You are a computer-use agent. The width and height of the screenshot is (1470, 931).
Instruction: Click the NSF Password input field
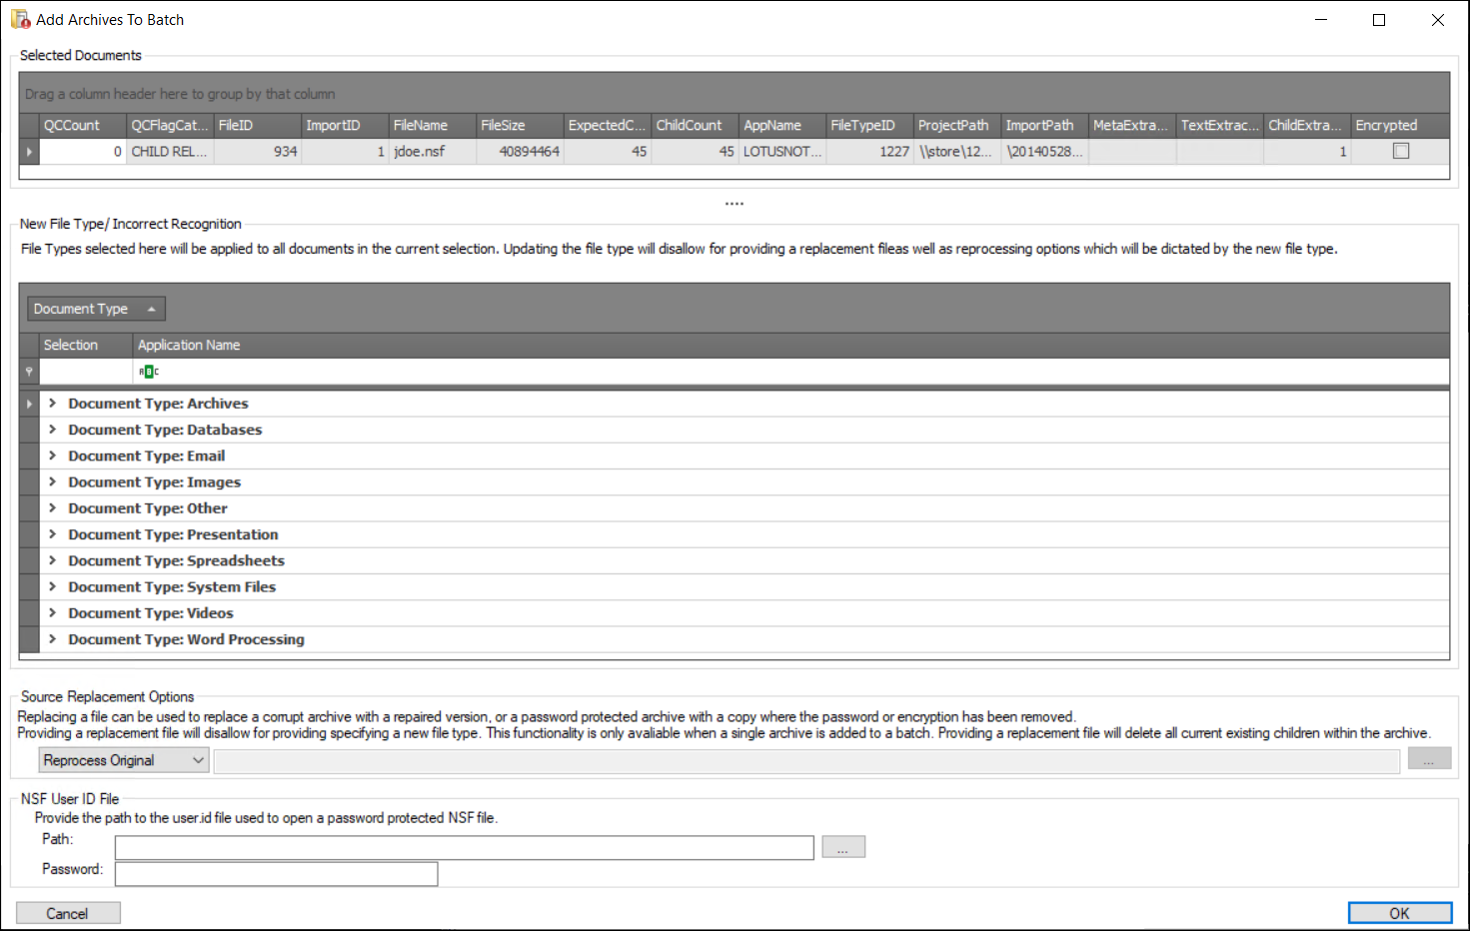(x=276, y=874)
